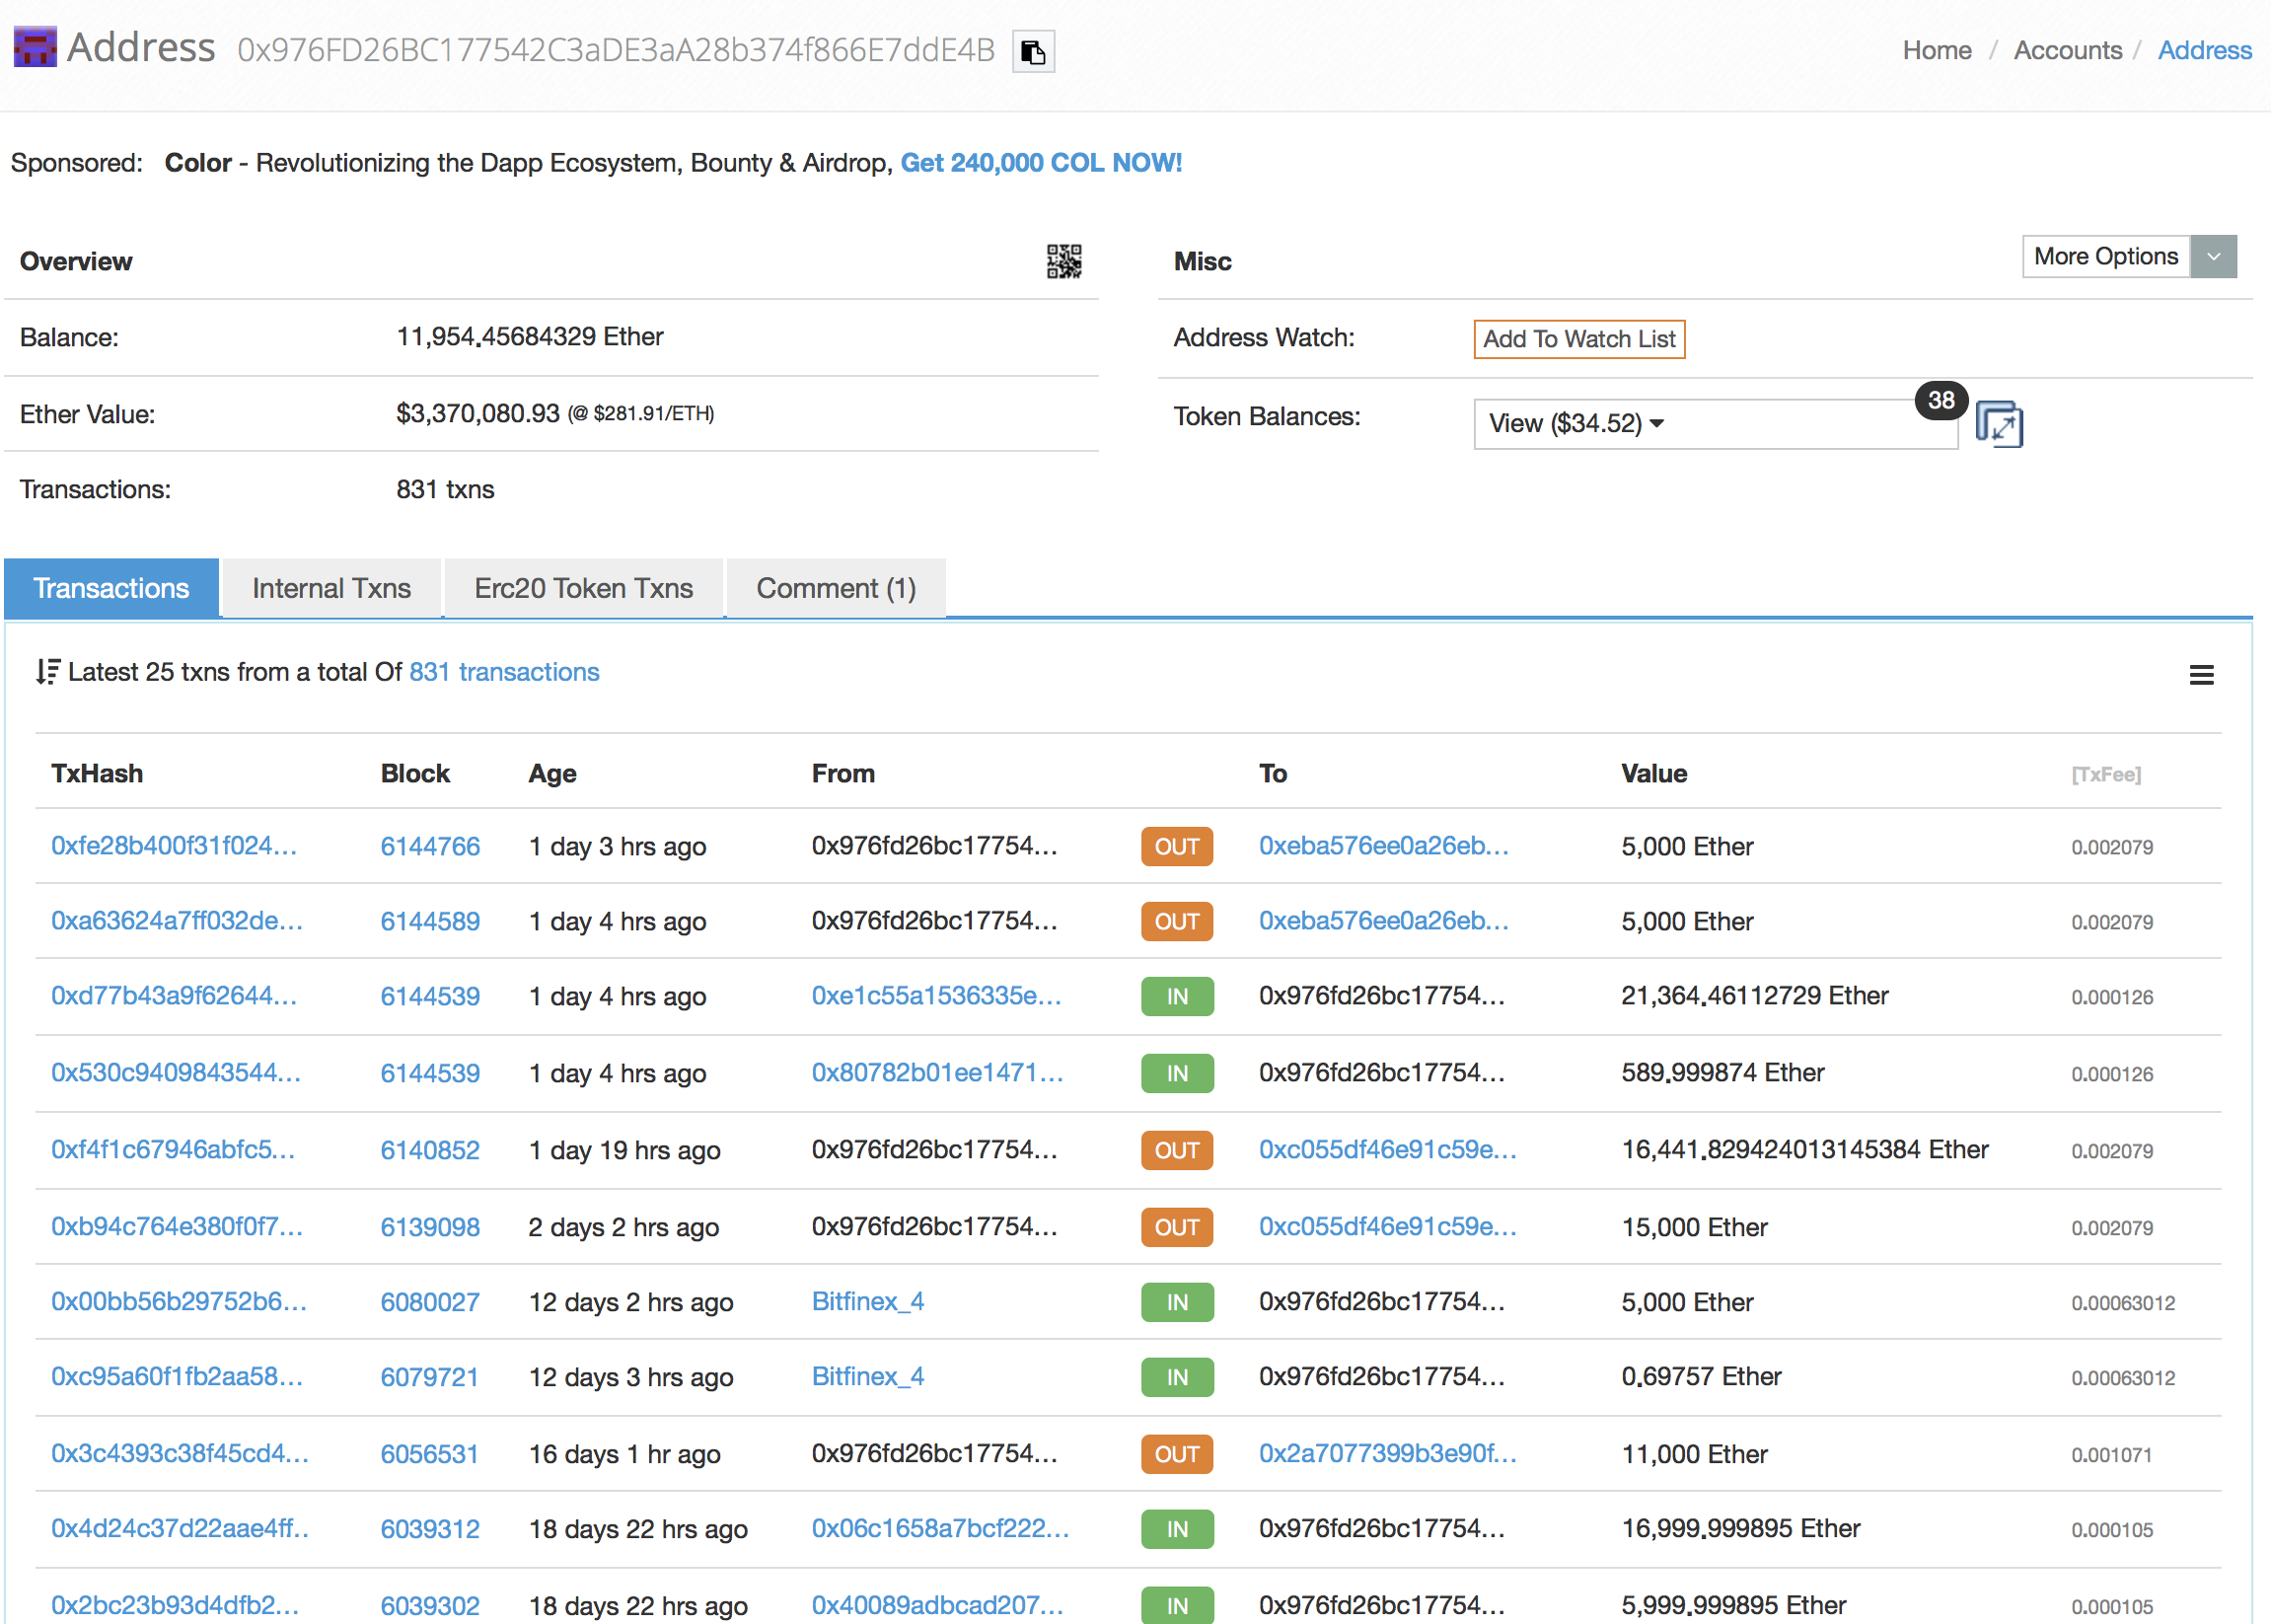Expand token balances fullscreen view icon
This screenshot has height=1624, width=2271.
[x=1999, y=424]
